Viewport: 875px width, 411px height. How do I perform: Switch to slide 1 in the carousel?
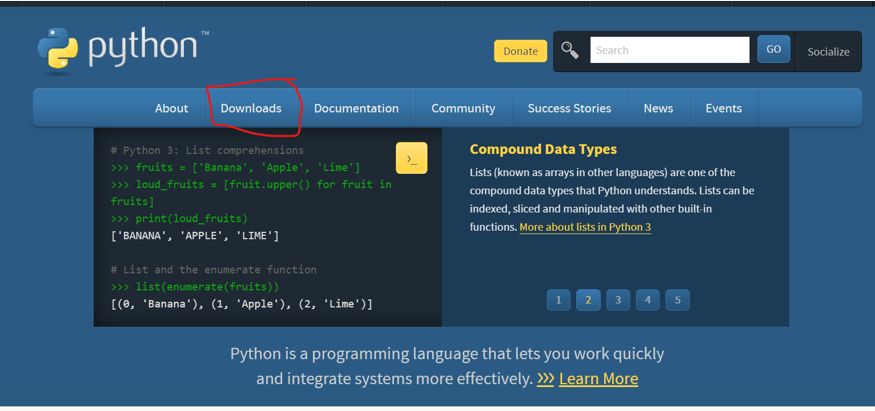559,300
